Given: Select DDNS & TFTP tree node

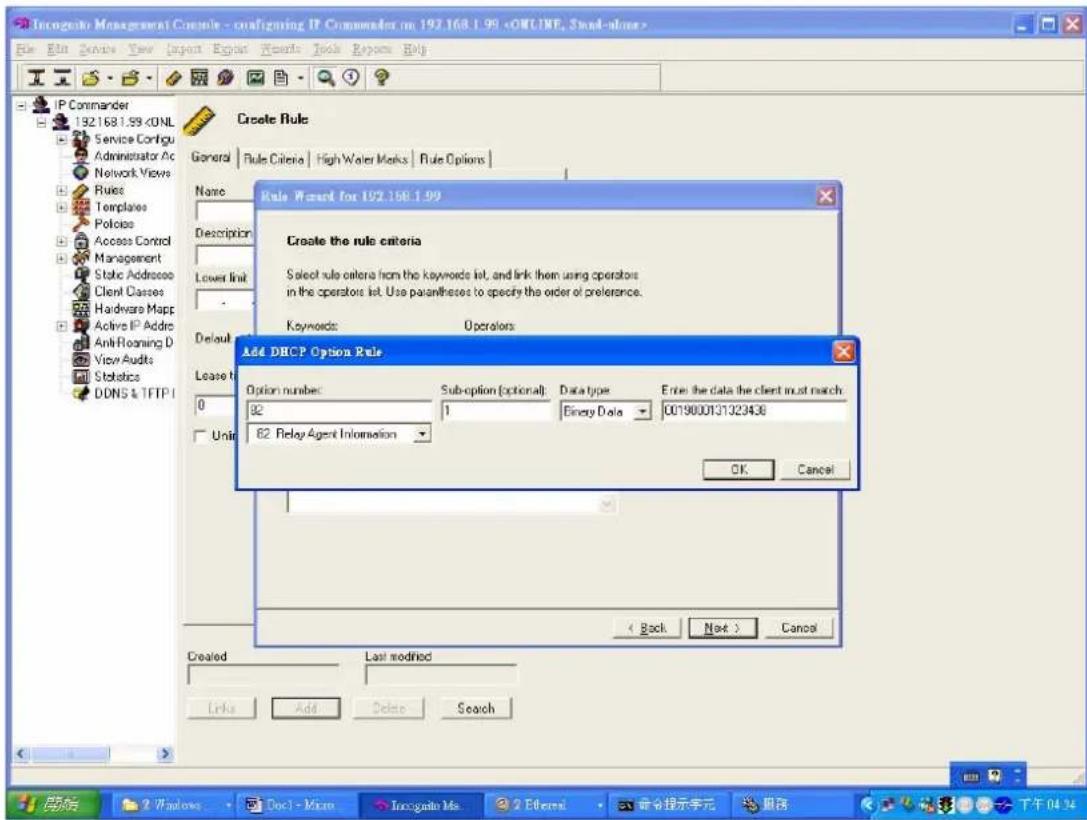Looking at the screenshot, I should pos(134,394).
